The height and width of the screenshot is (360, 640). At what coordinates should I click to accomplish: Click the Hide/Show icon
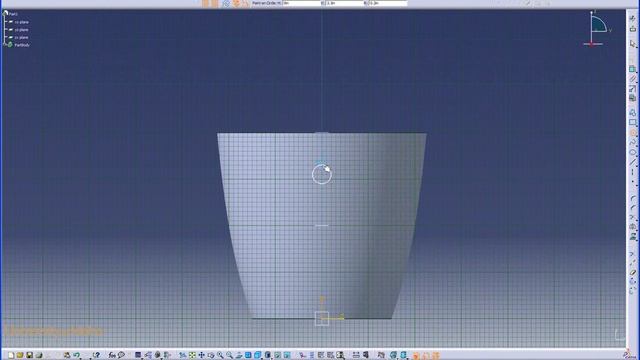(278, 355)
